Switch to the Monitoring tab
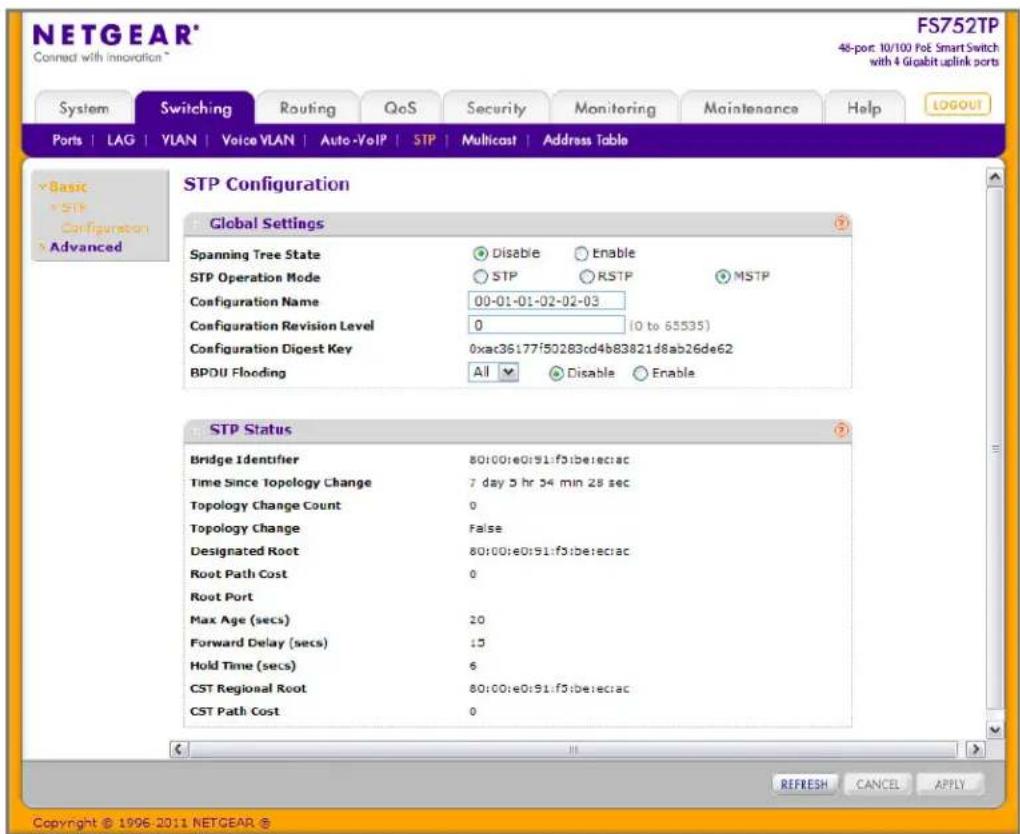Viewport: 1020px width, 834px height. [615, 109]
